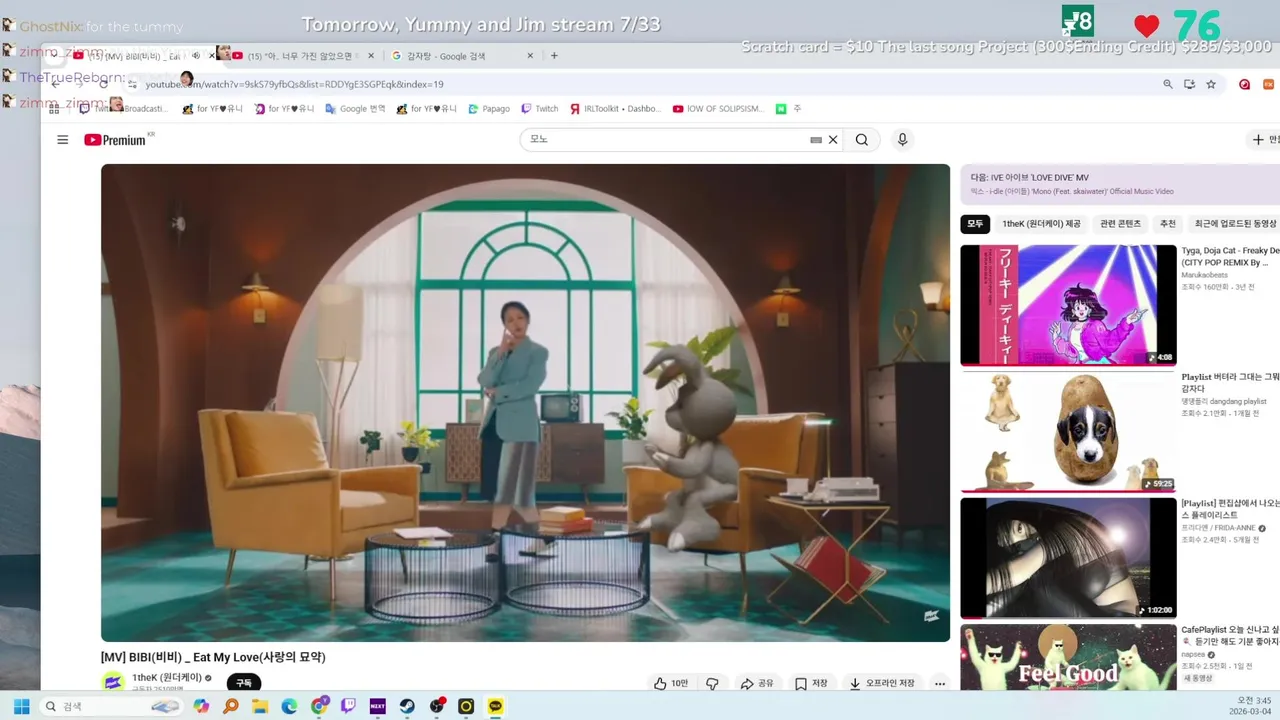Go to YouTube Premium home logo

117,140
